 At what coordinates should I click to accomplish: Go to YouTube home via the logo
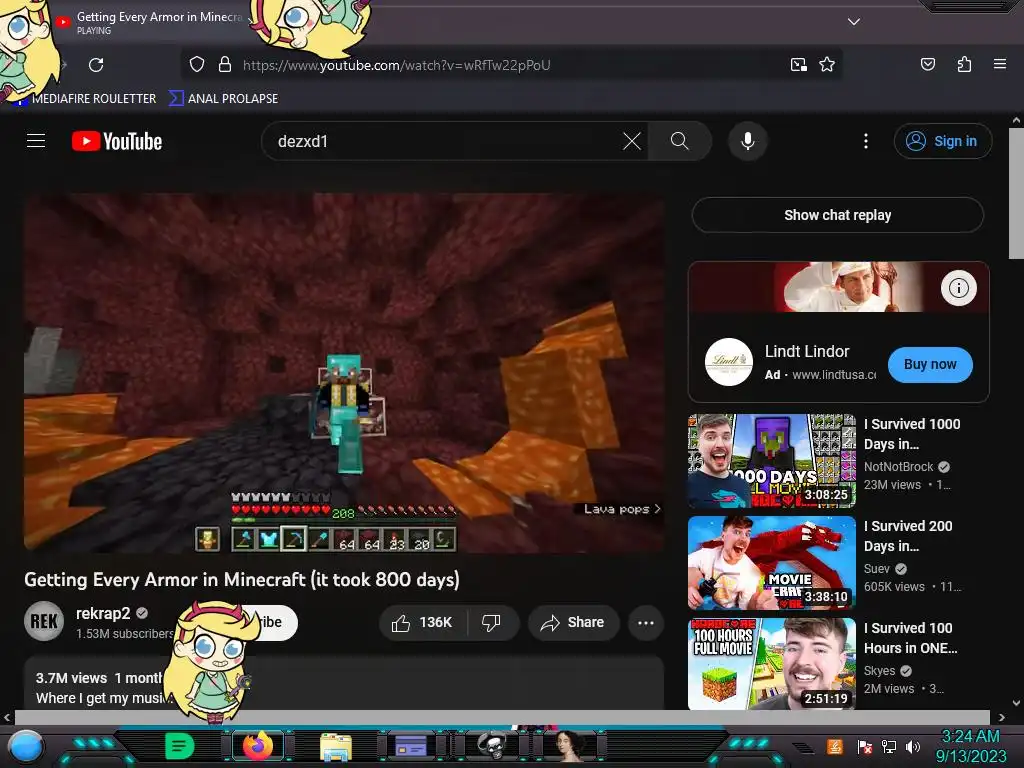coord(117,141)
